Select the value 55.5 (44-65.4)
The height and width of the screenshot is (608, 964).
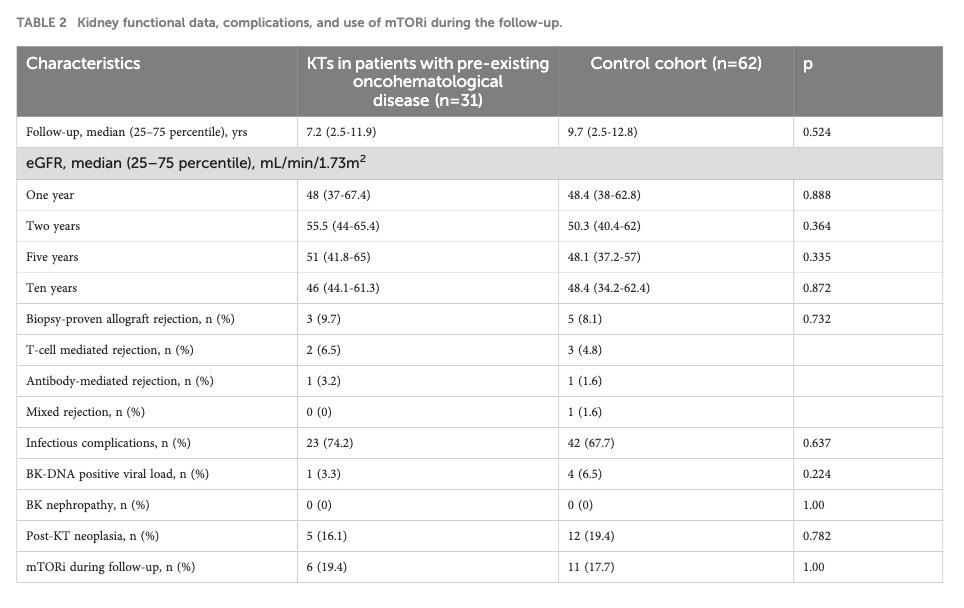click(343, 226)
